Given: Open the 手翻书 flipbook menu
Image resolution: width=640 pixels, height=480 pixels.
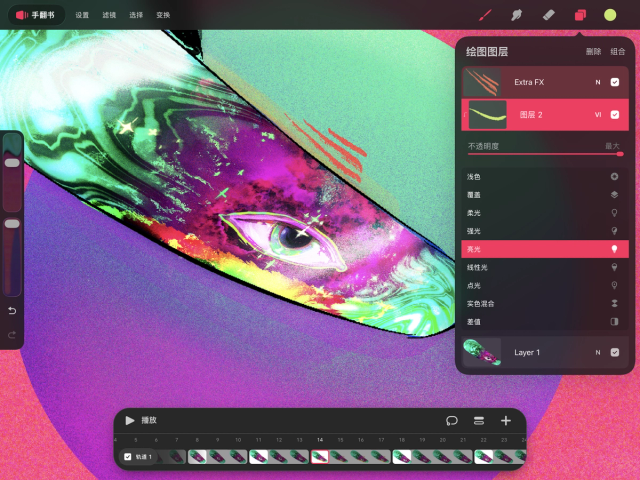Looking at the screenshot, I should pyautogui.click(x=36, y=15).
